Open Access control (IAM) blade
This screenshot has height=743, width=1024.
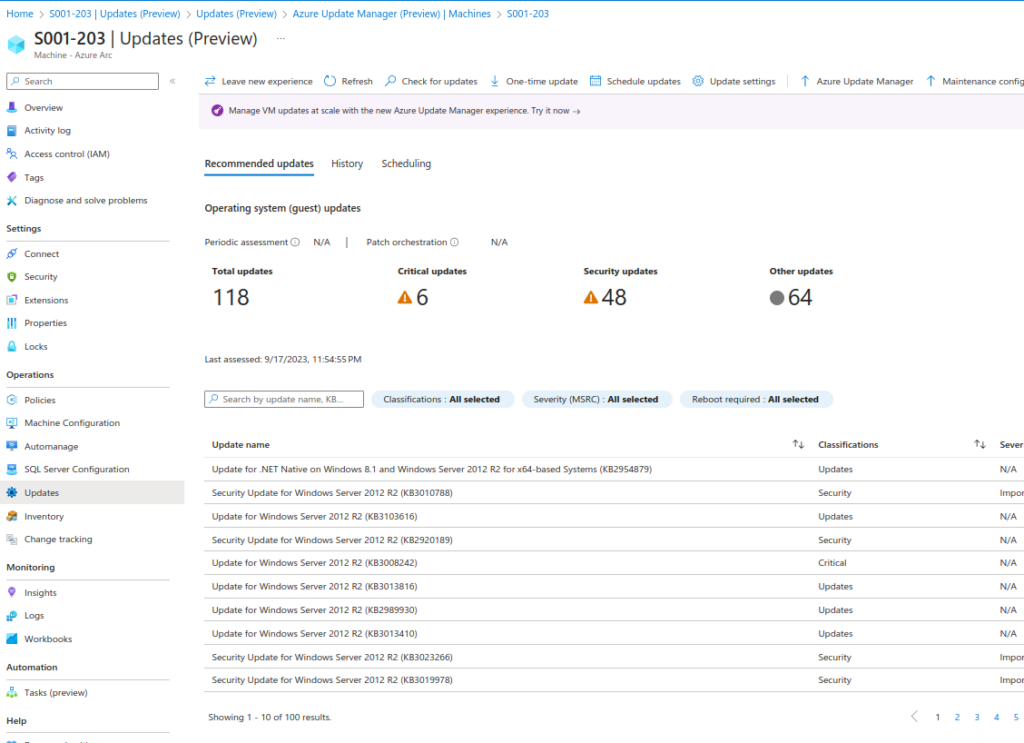click(x=67, y=154)
